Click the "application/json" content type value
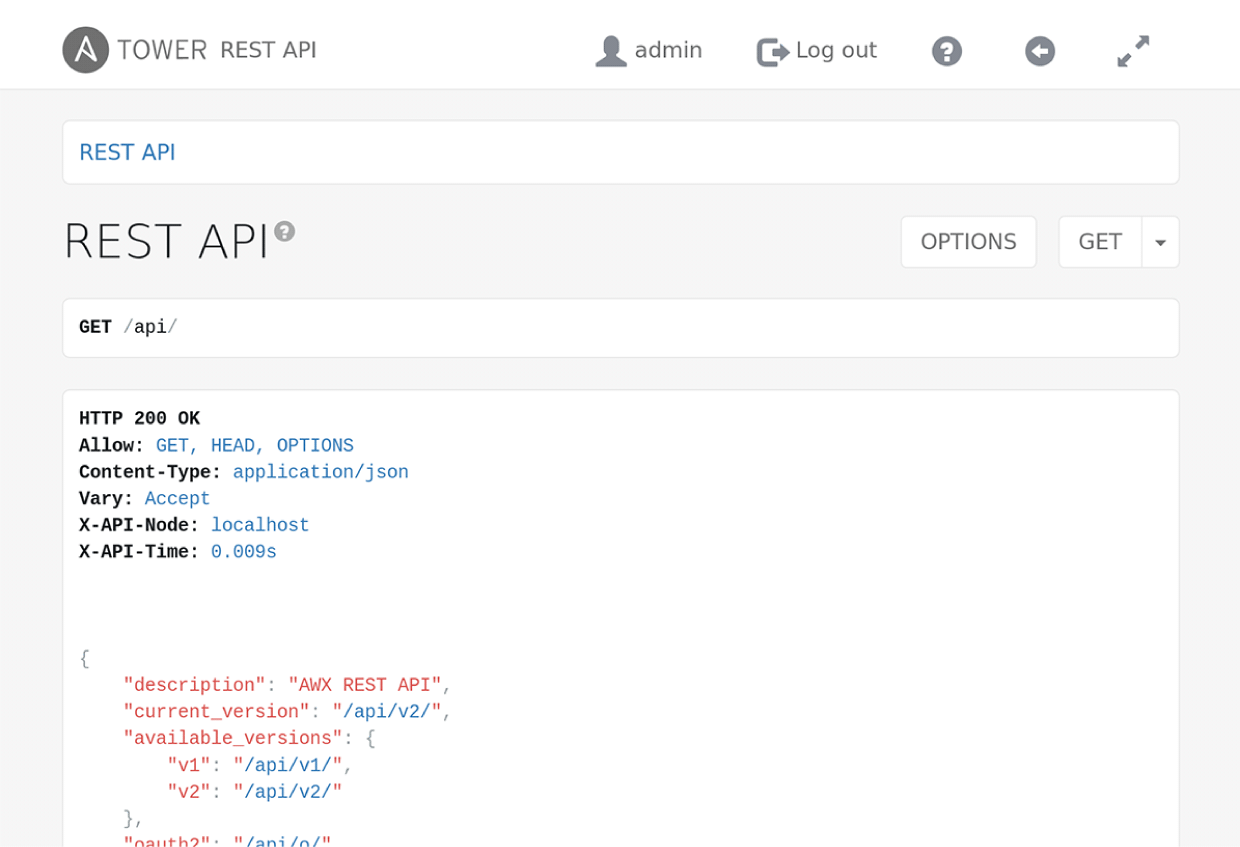Viewport: 1240px width, 847px height. 321,471
